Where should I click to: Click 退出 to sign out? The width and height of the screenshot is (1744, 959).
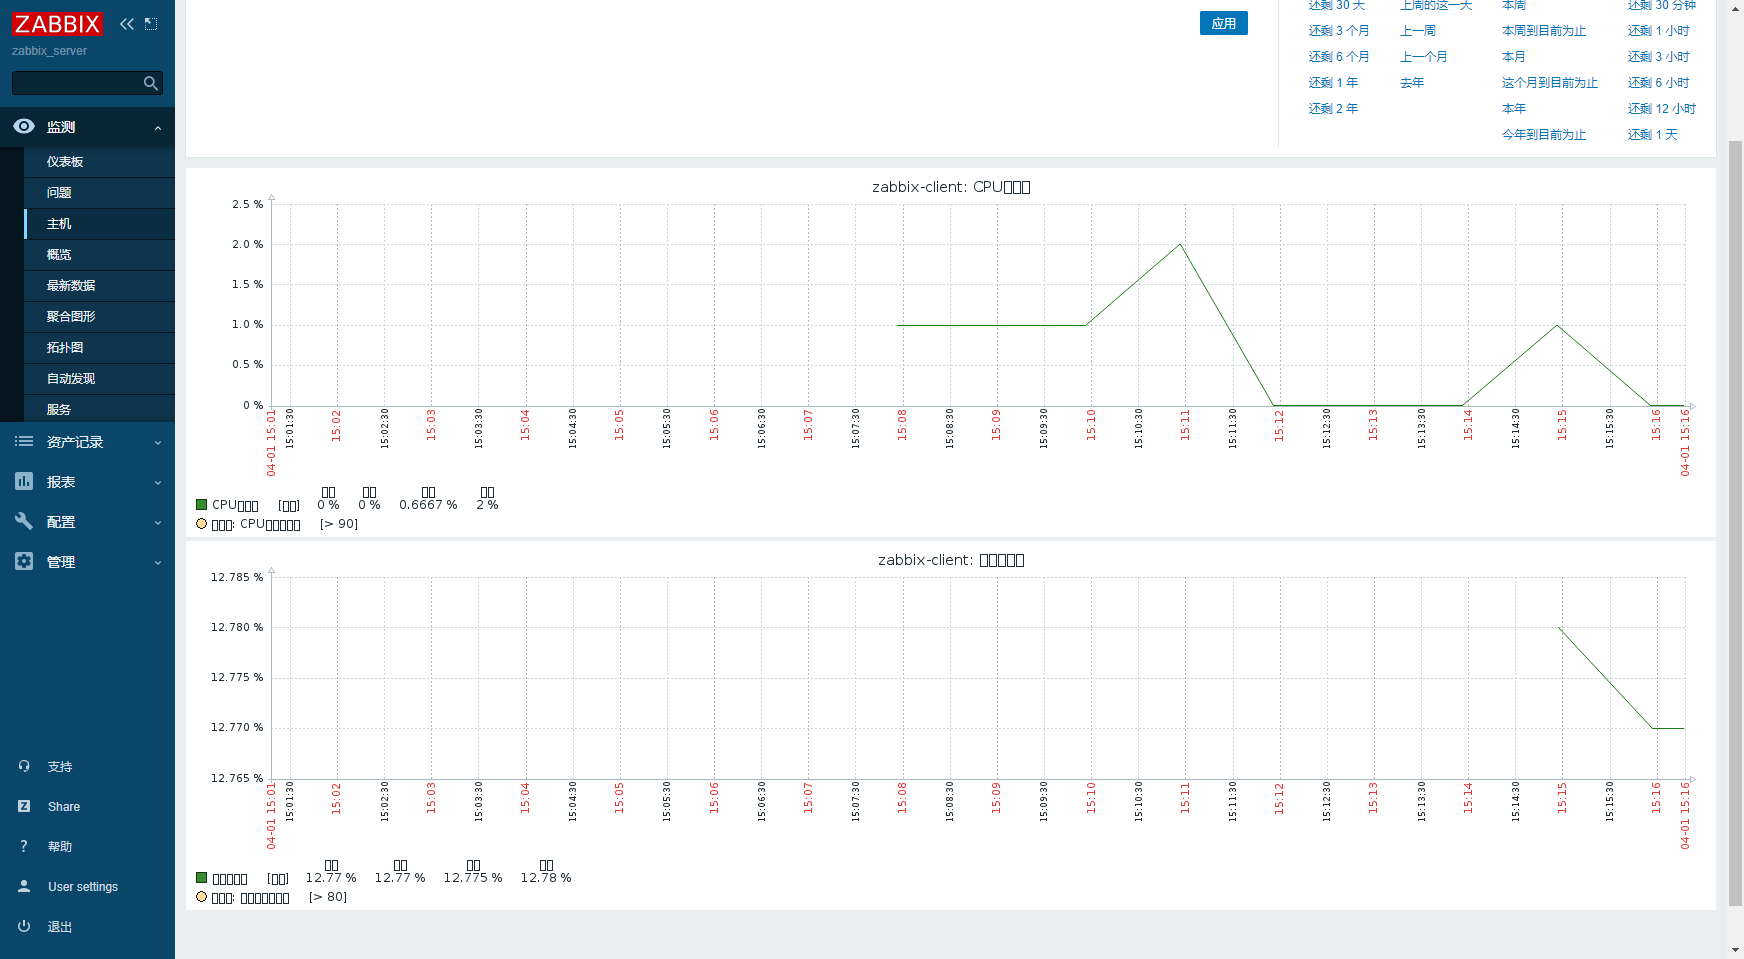pos(60,927)
